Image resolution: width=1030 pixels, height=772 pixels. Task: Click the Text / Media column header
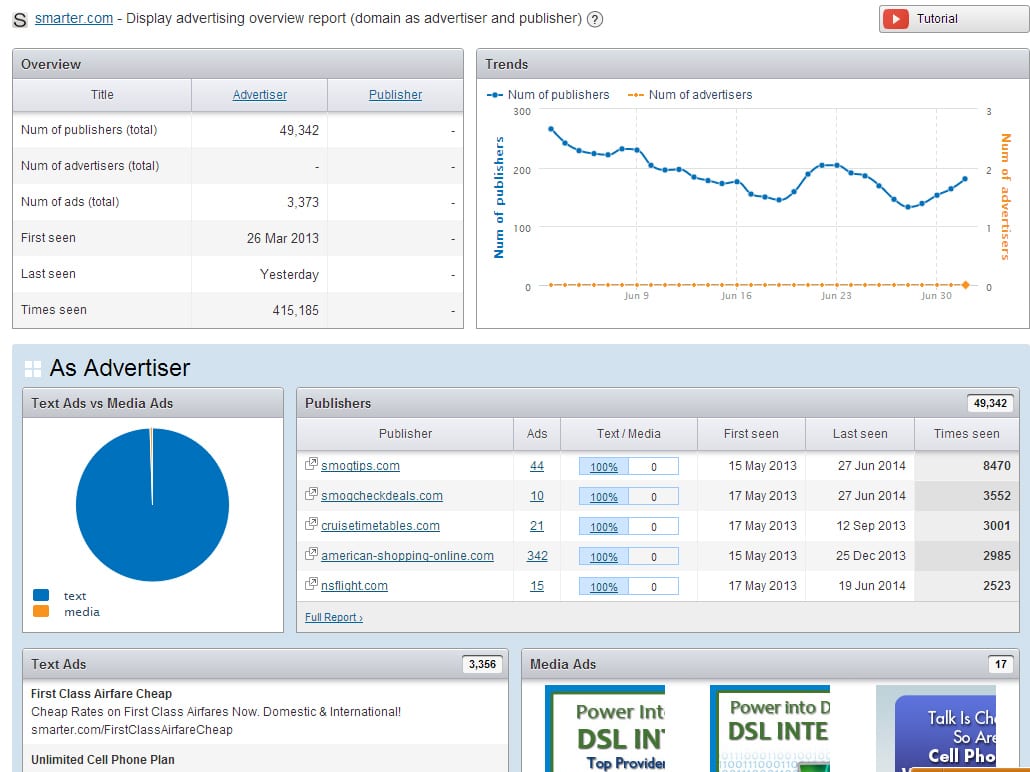[x=629, y=434]
